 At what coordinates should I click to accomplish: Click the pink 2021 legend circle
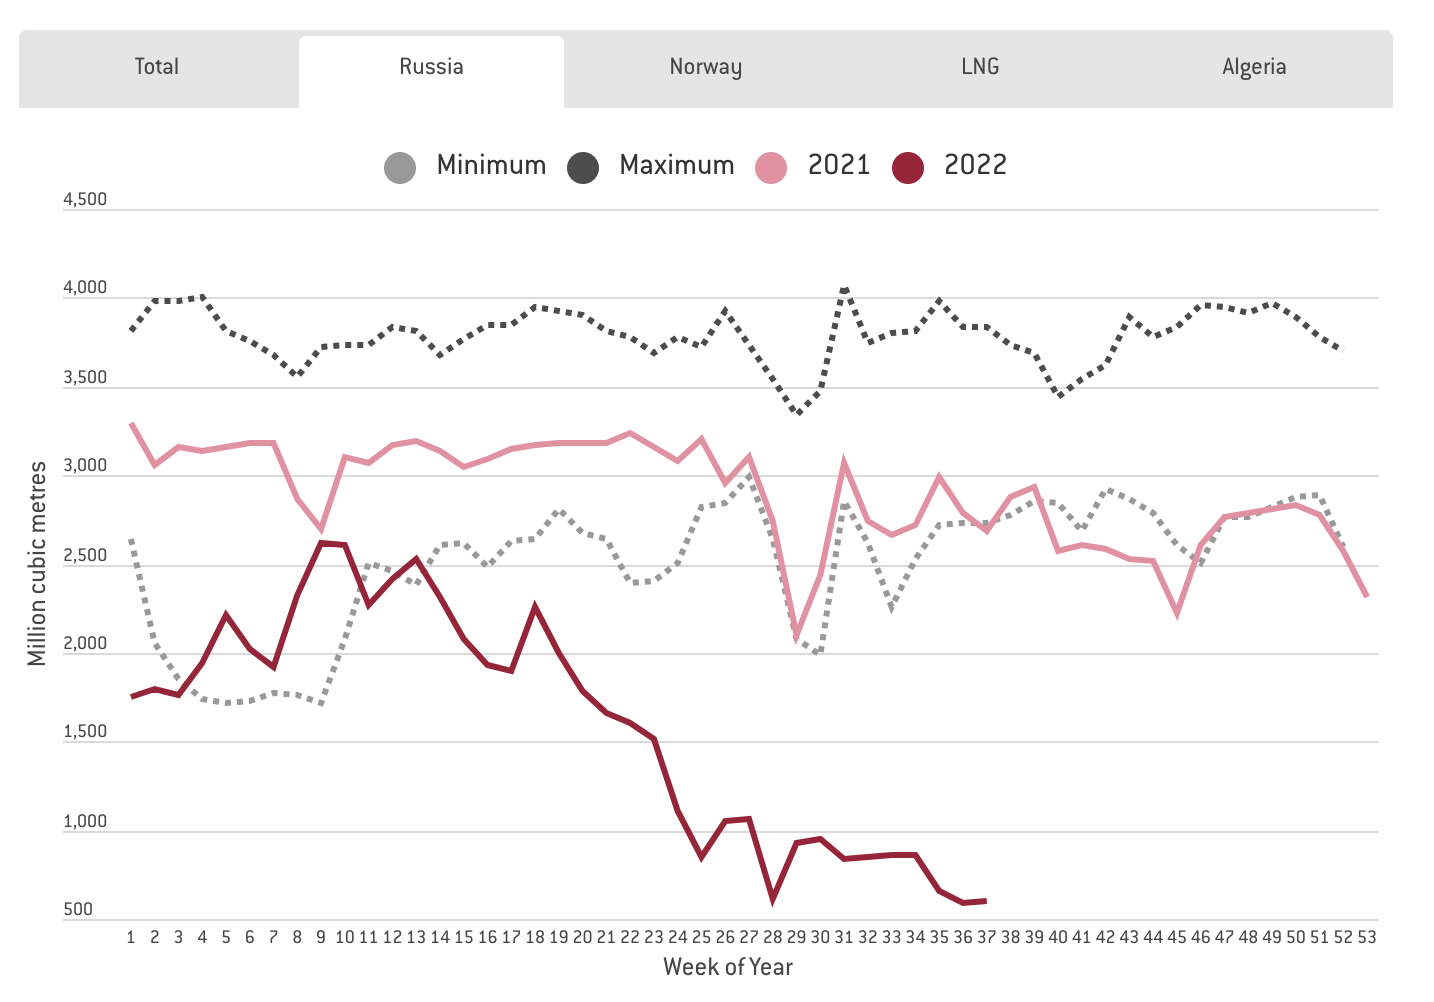[x=771, y=167]
